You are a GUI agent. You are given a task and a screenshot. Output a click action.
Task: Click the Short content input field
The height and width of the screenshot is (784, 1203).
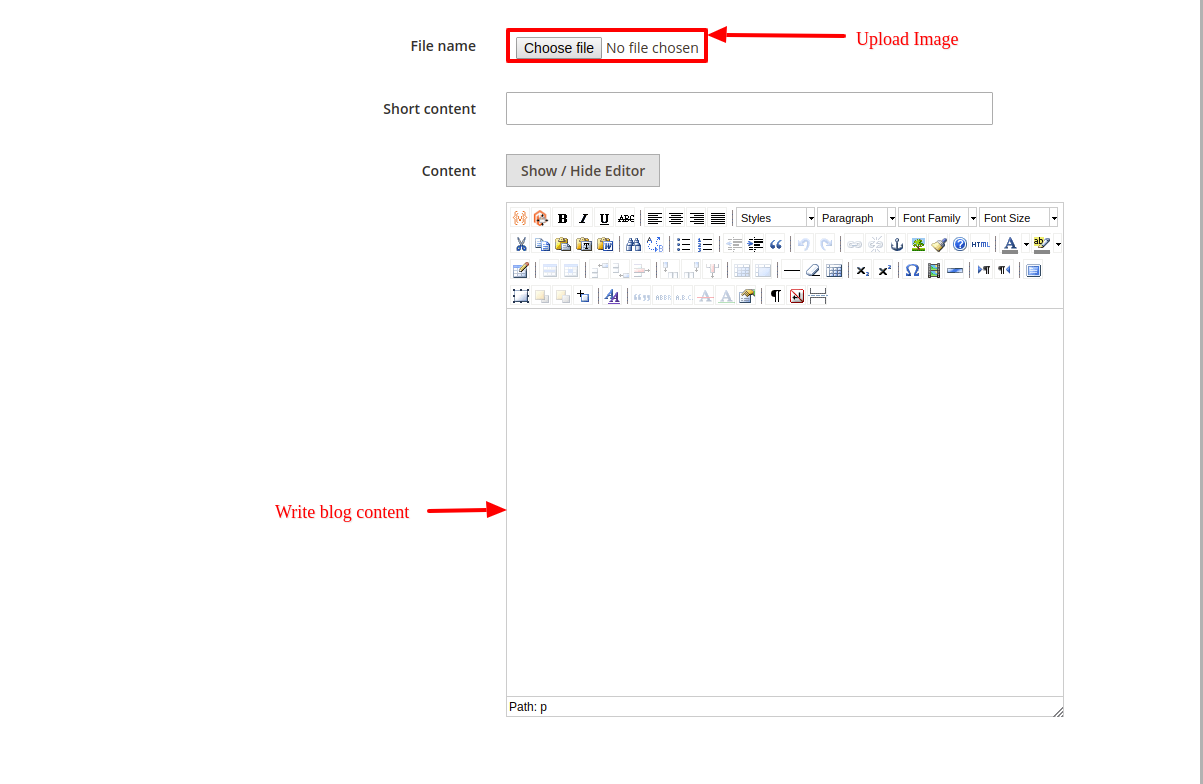pyautogui.click(x=749, y=109)
